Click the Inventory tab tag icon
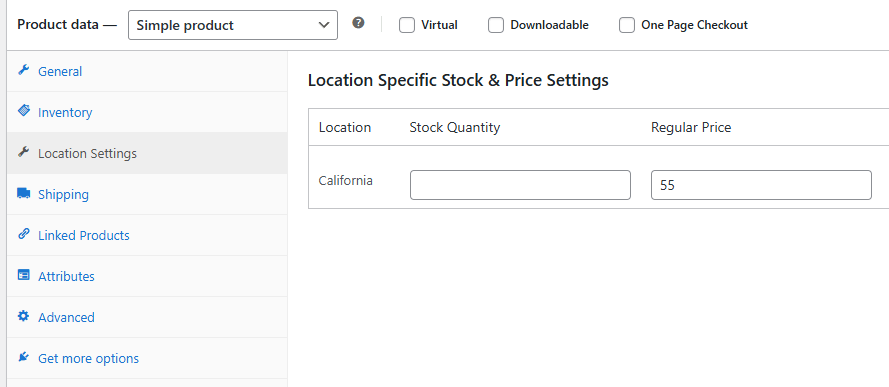The height and width of the screenshot is (387, 889). point(23,110)
